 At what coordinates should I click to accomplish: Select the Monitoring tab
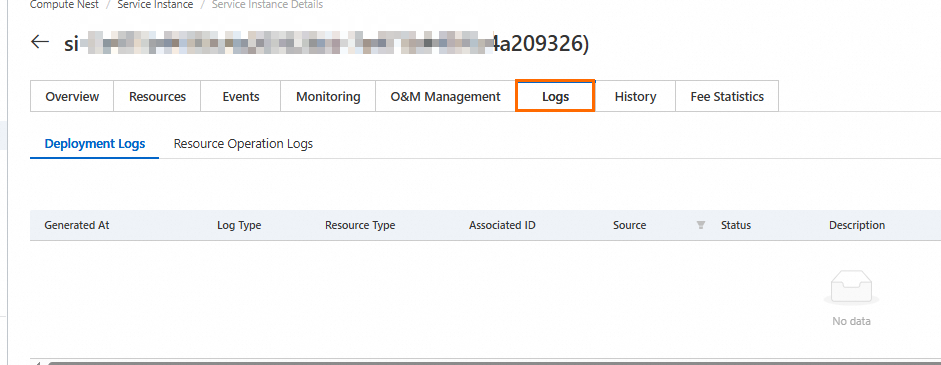pos(328,97)
